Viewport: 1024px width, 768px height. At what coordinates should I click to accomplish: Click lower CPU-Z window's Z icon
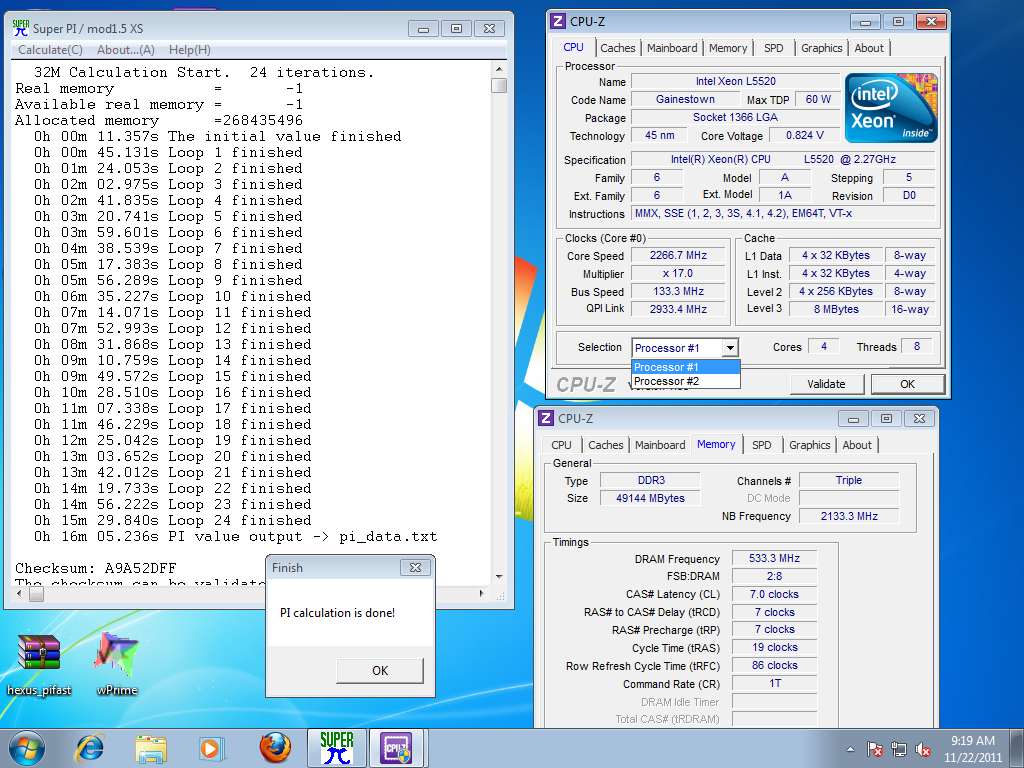[546, 419]
